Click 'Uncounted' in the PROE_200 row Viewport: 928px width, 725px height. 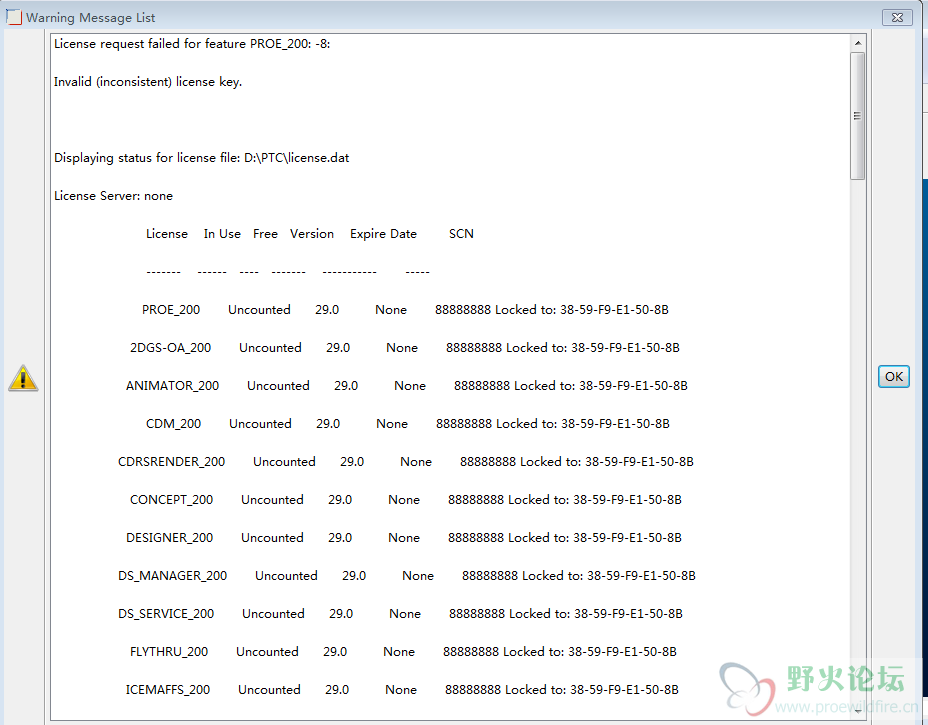coord(259,310)
